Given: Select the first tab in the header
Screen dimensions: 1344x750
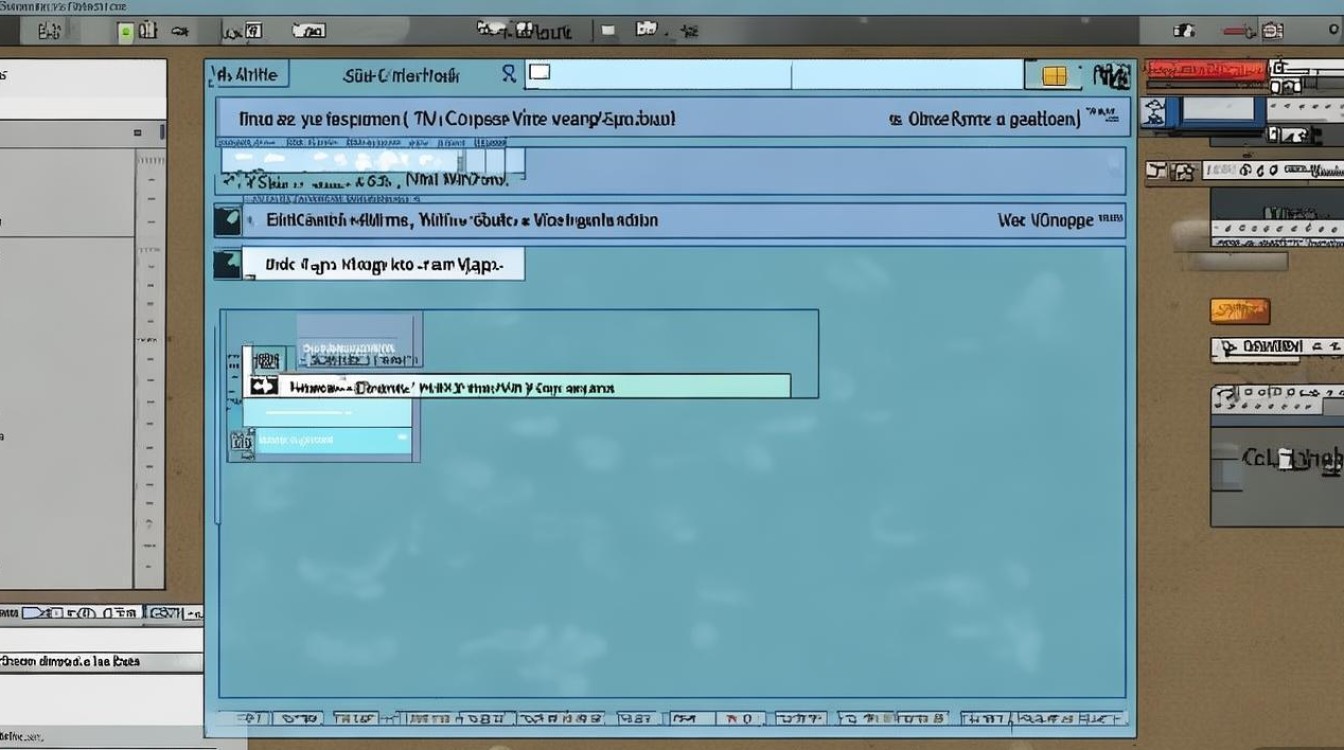Looking at the screenshot, I should point(250,74).
